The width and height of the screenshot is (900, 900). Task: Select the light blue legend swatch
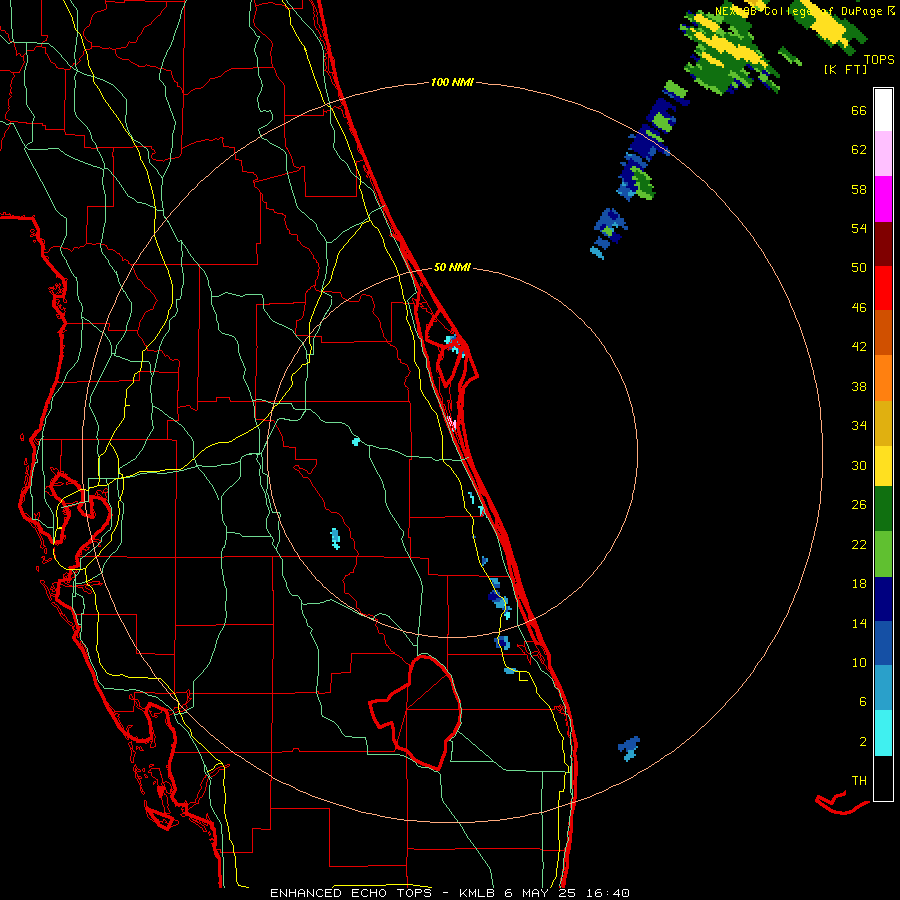point(883,687)
